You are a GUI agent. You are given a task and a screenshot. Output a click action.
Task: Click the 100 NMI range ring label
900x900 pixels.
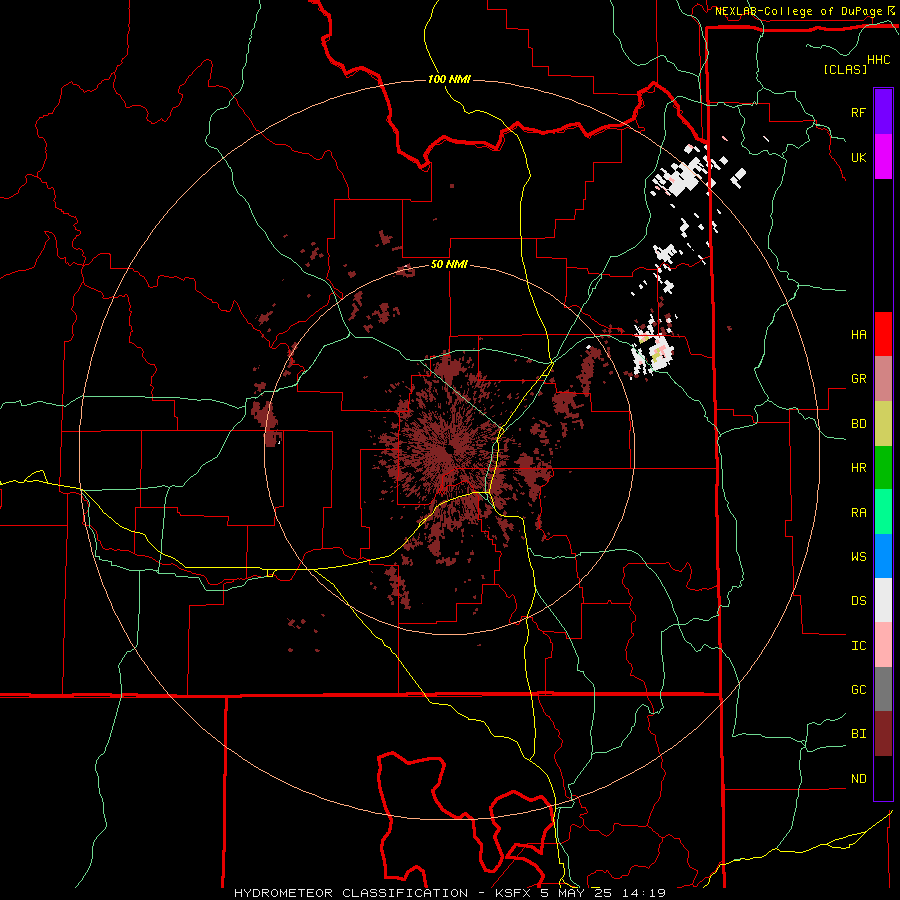click(449, 79)
